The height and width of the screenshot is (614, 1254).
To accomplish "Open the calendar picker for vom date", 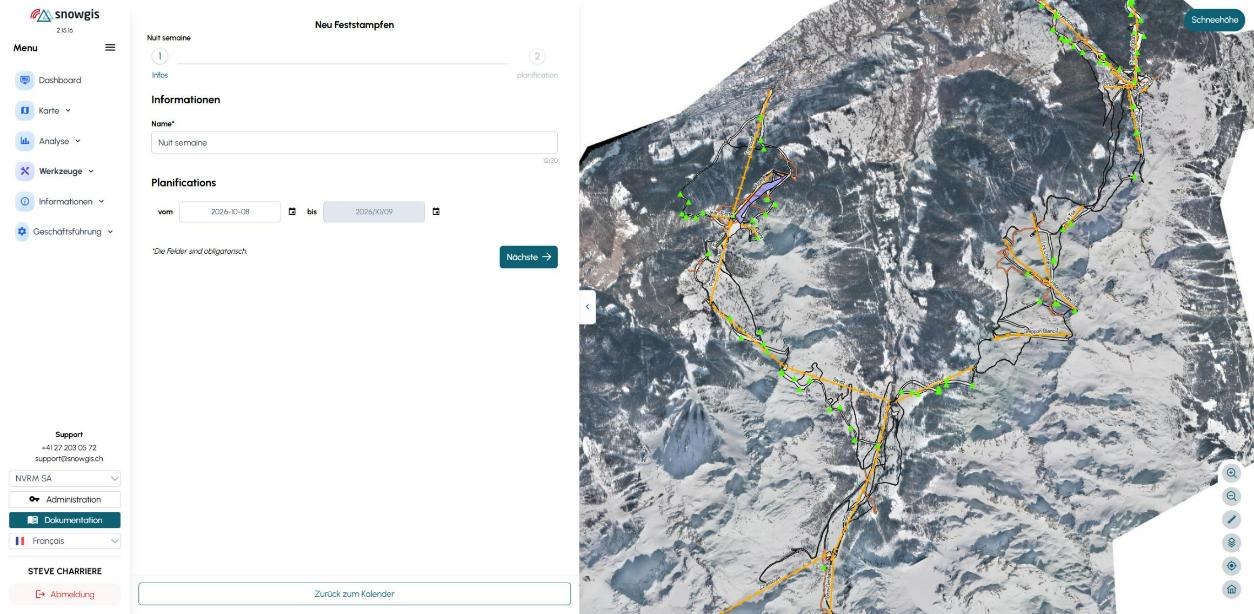I will pos(292,212).
